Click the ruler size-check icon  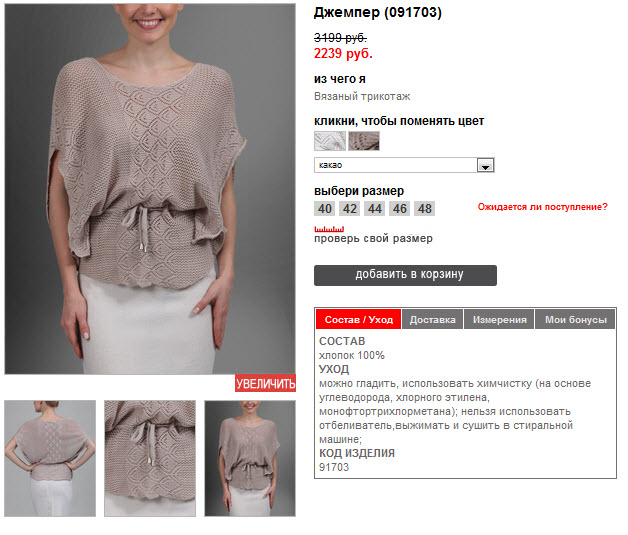pyautogui.click(x=329, y=229)
